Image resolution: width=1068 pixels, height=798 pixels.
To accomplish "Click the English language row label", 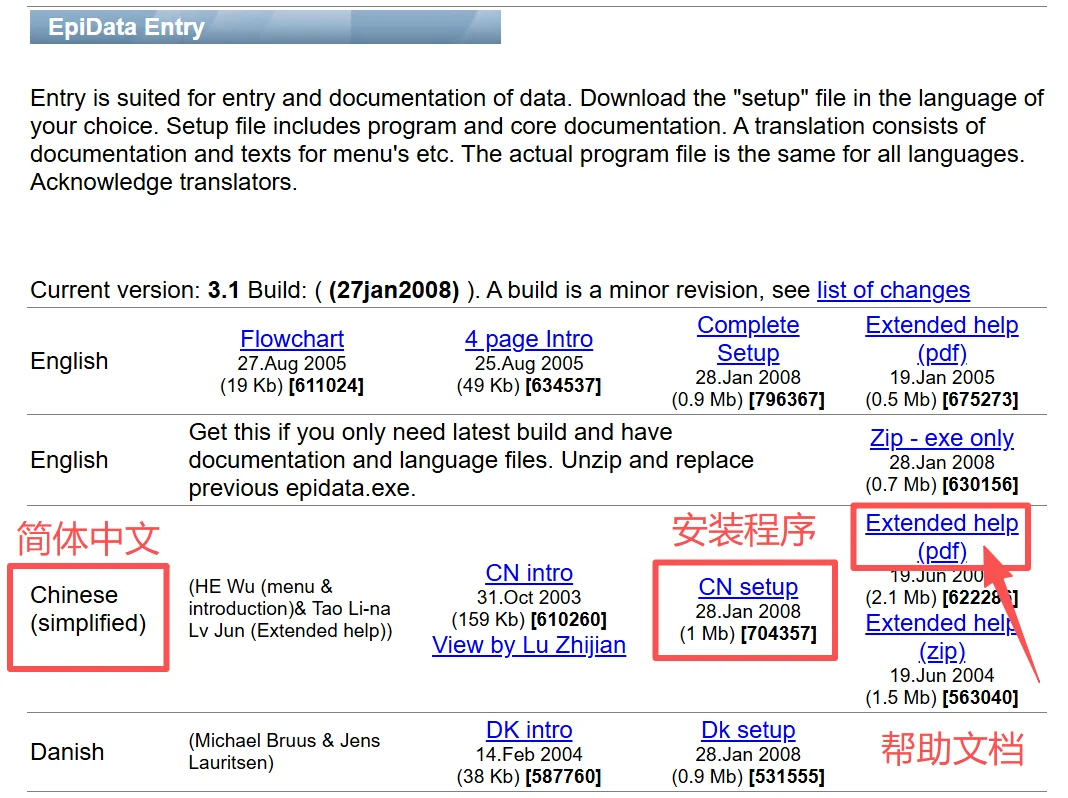I will (x=69, y=361).
